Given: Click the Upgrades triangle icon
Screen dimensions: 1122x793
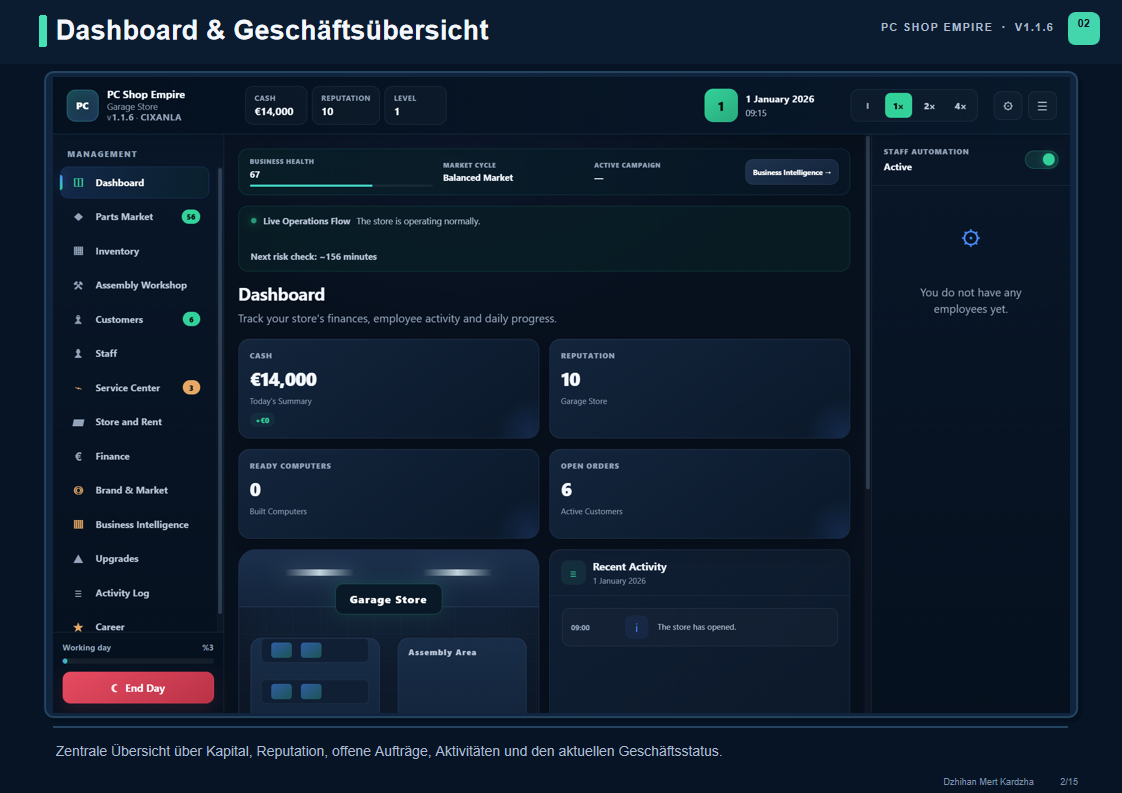Looking at the screenshot, I should coord(79,559).
